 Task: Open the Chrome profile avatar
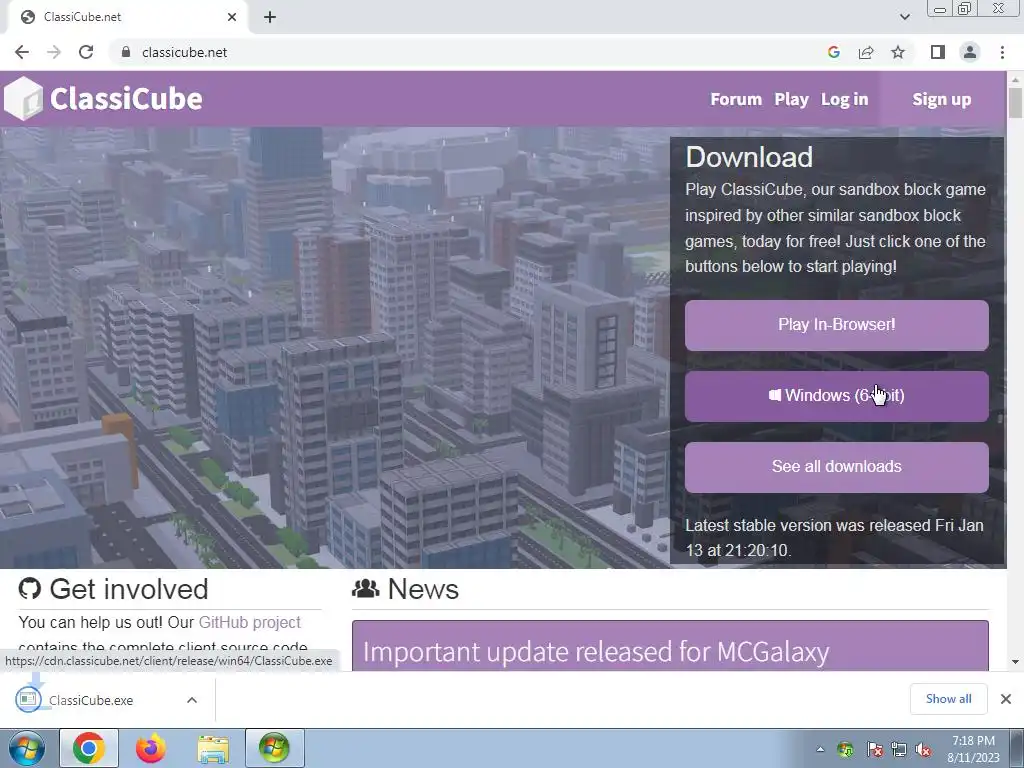point(970,52)
